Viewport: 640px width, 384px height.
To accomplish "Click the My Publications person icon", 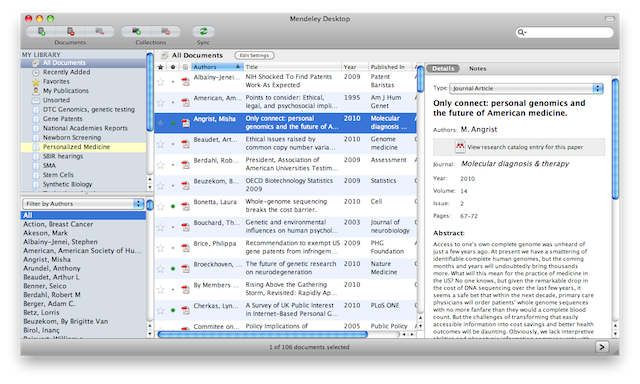I will click(36, 91).
